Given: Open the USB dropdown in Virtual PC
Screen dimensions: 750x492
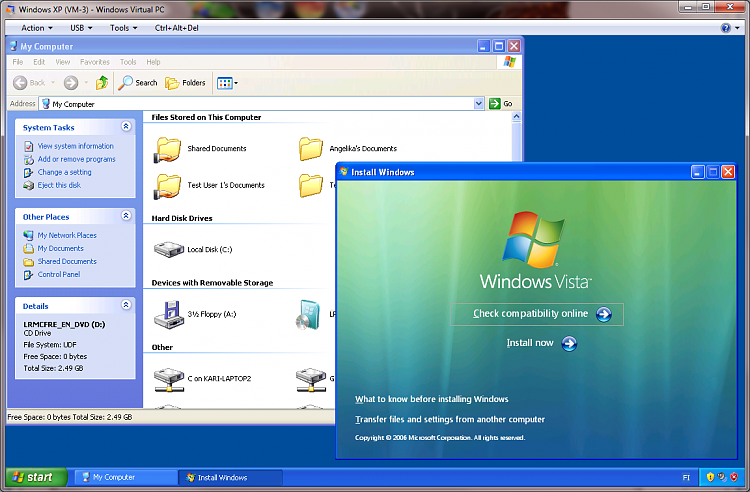Looking at the screenshot, I should point(81,28).
